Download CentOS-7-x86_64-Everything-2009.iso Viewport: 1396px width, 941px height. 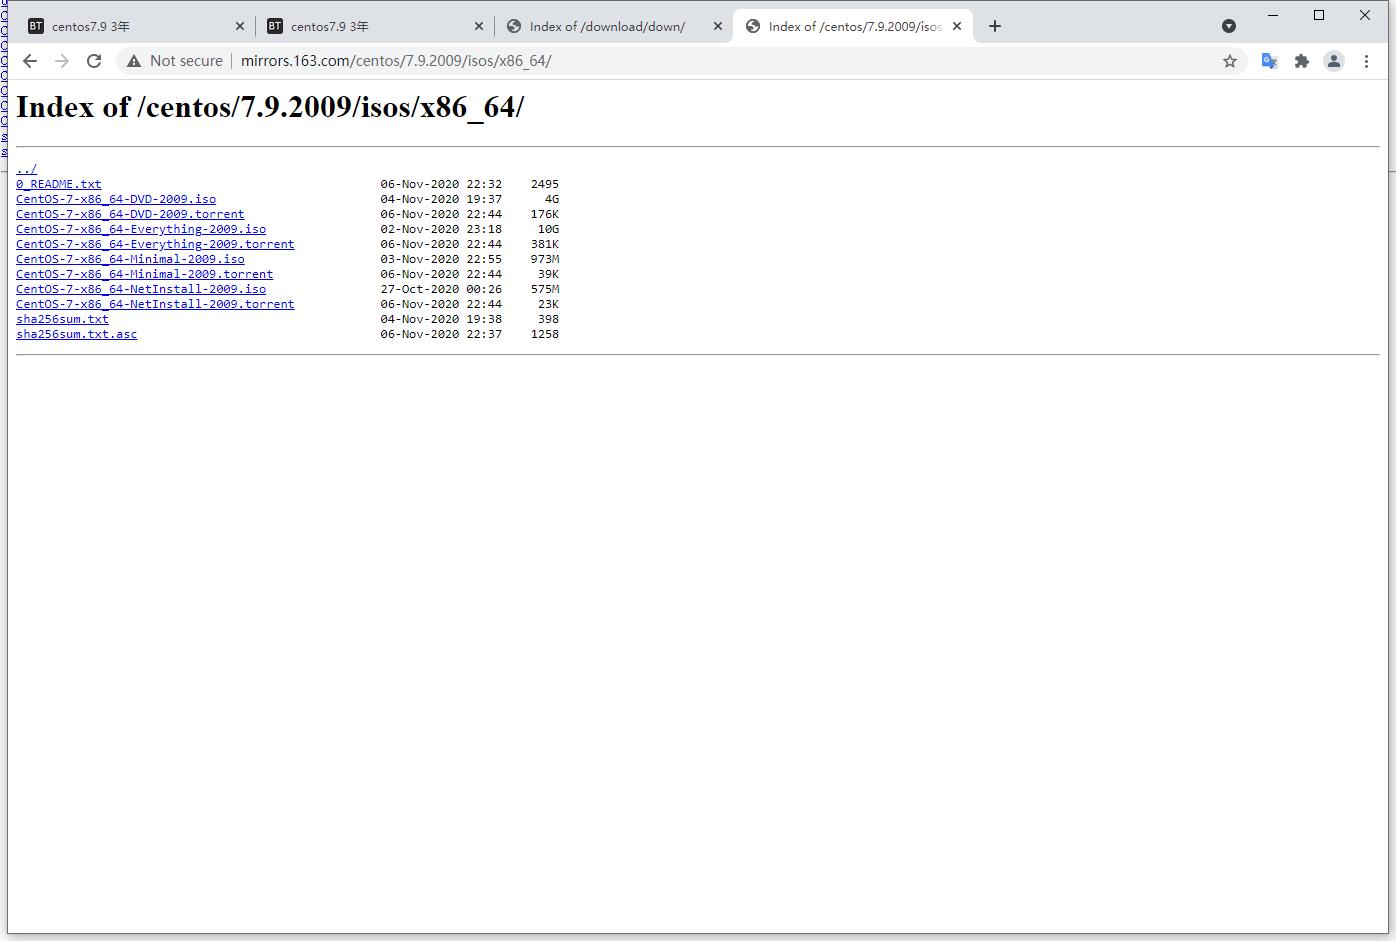(141, 229)
